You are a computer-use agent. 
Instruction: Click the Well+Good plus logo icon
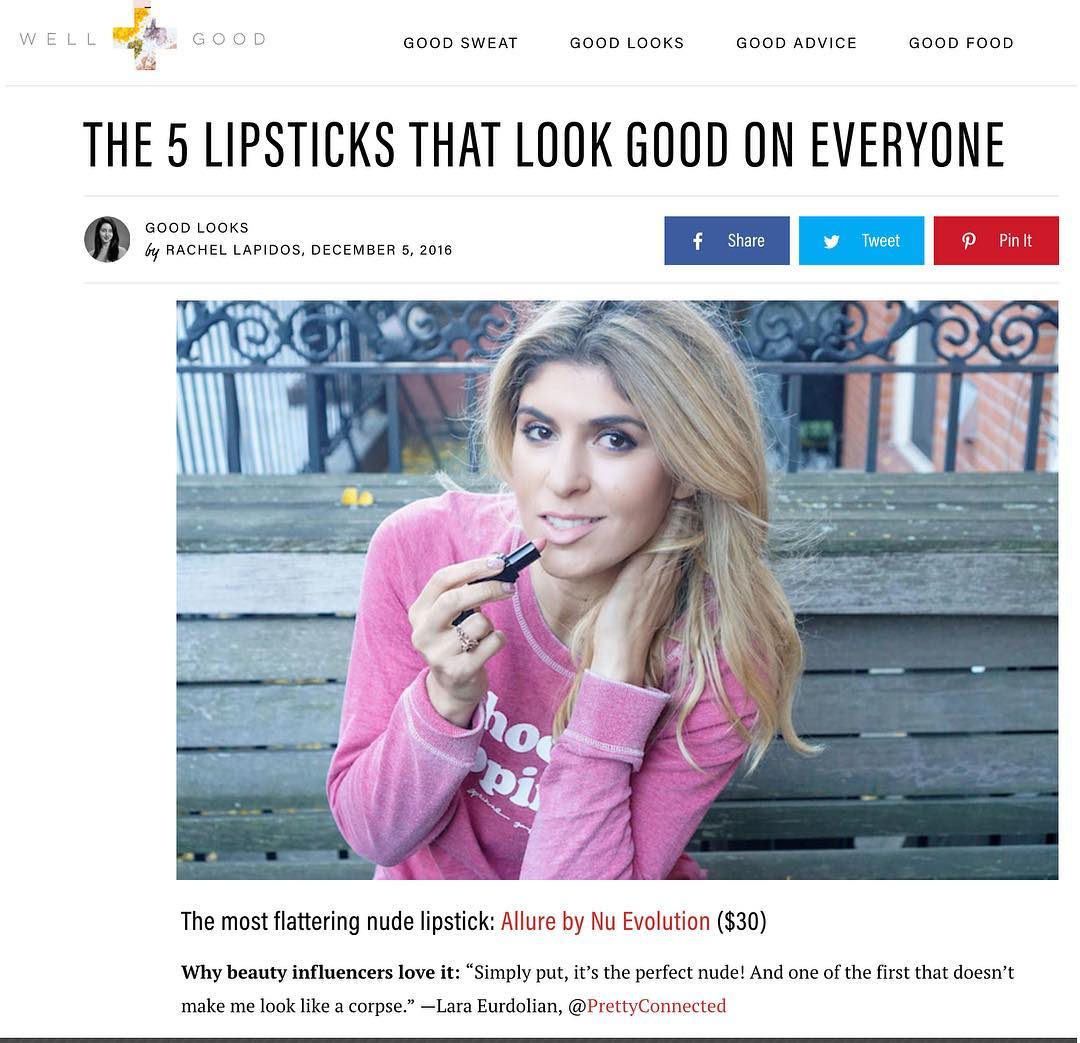(x=145, y=36)
